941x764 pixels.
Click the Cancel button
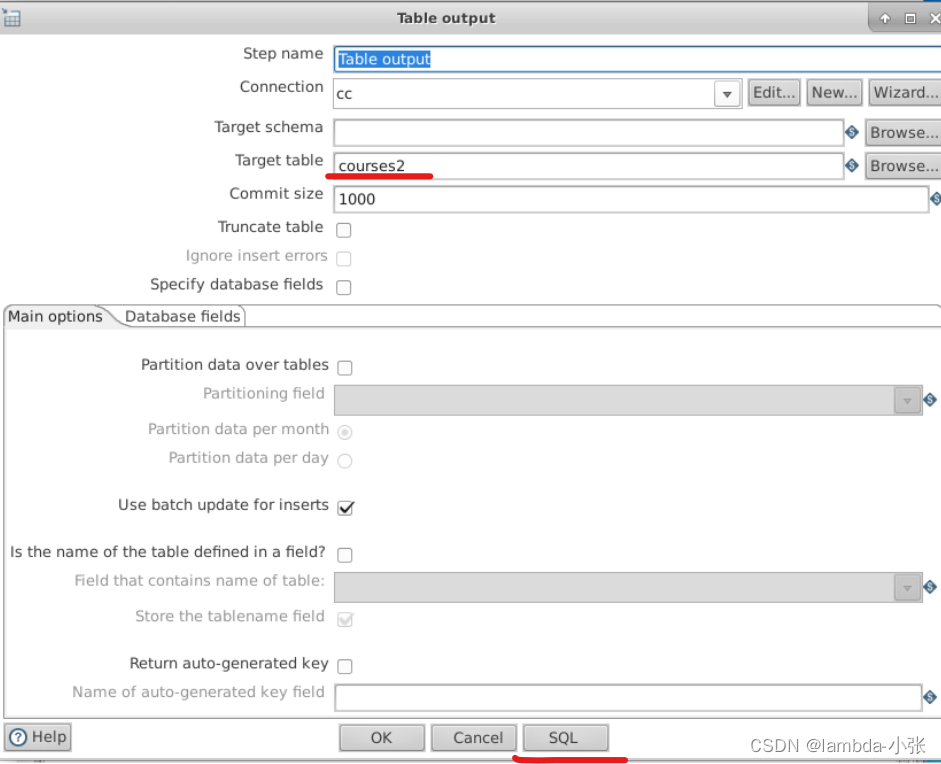coord(474,738)
